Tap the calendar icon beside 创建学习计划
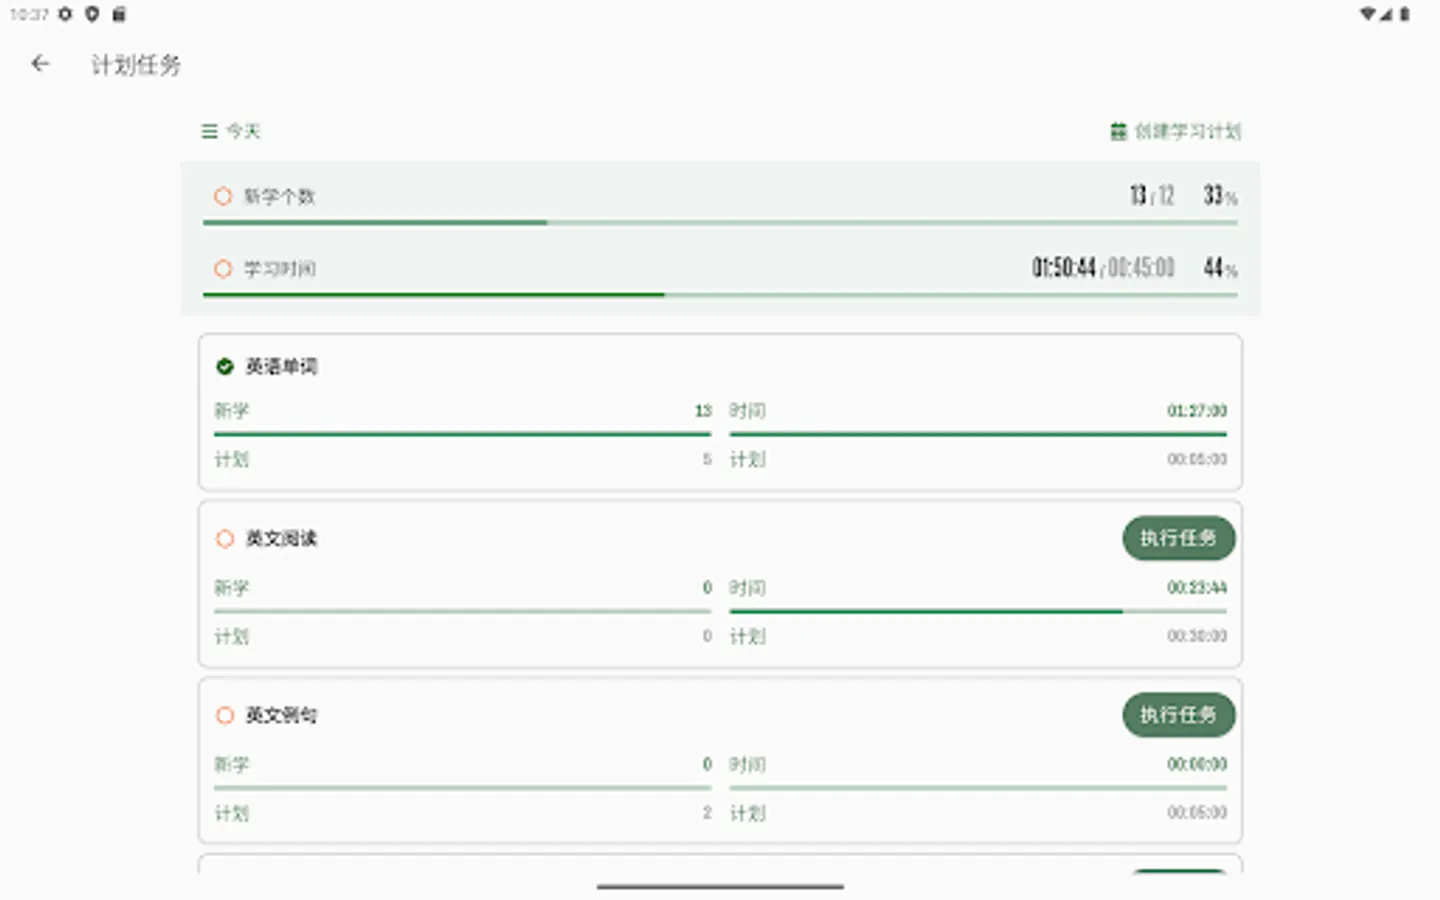 coord(1117,131)
